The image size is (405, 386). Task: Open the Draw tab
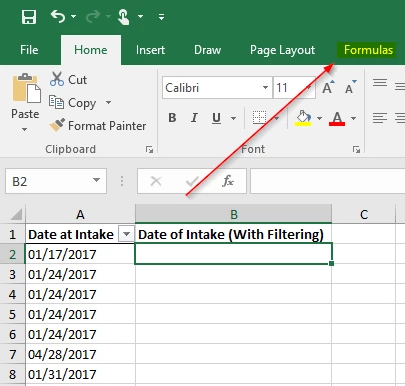[x=207, y=50]
